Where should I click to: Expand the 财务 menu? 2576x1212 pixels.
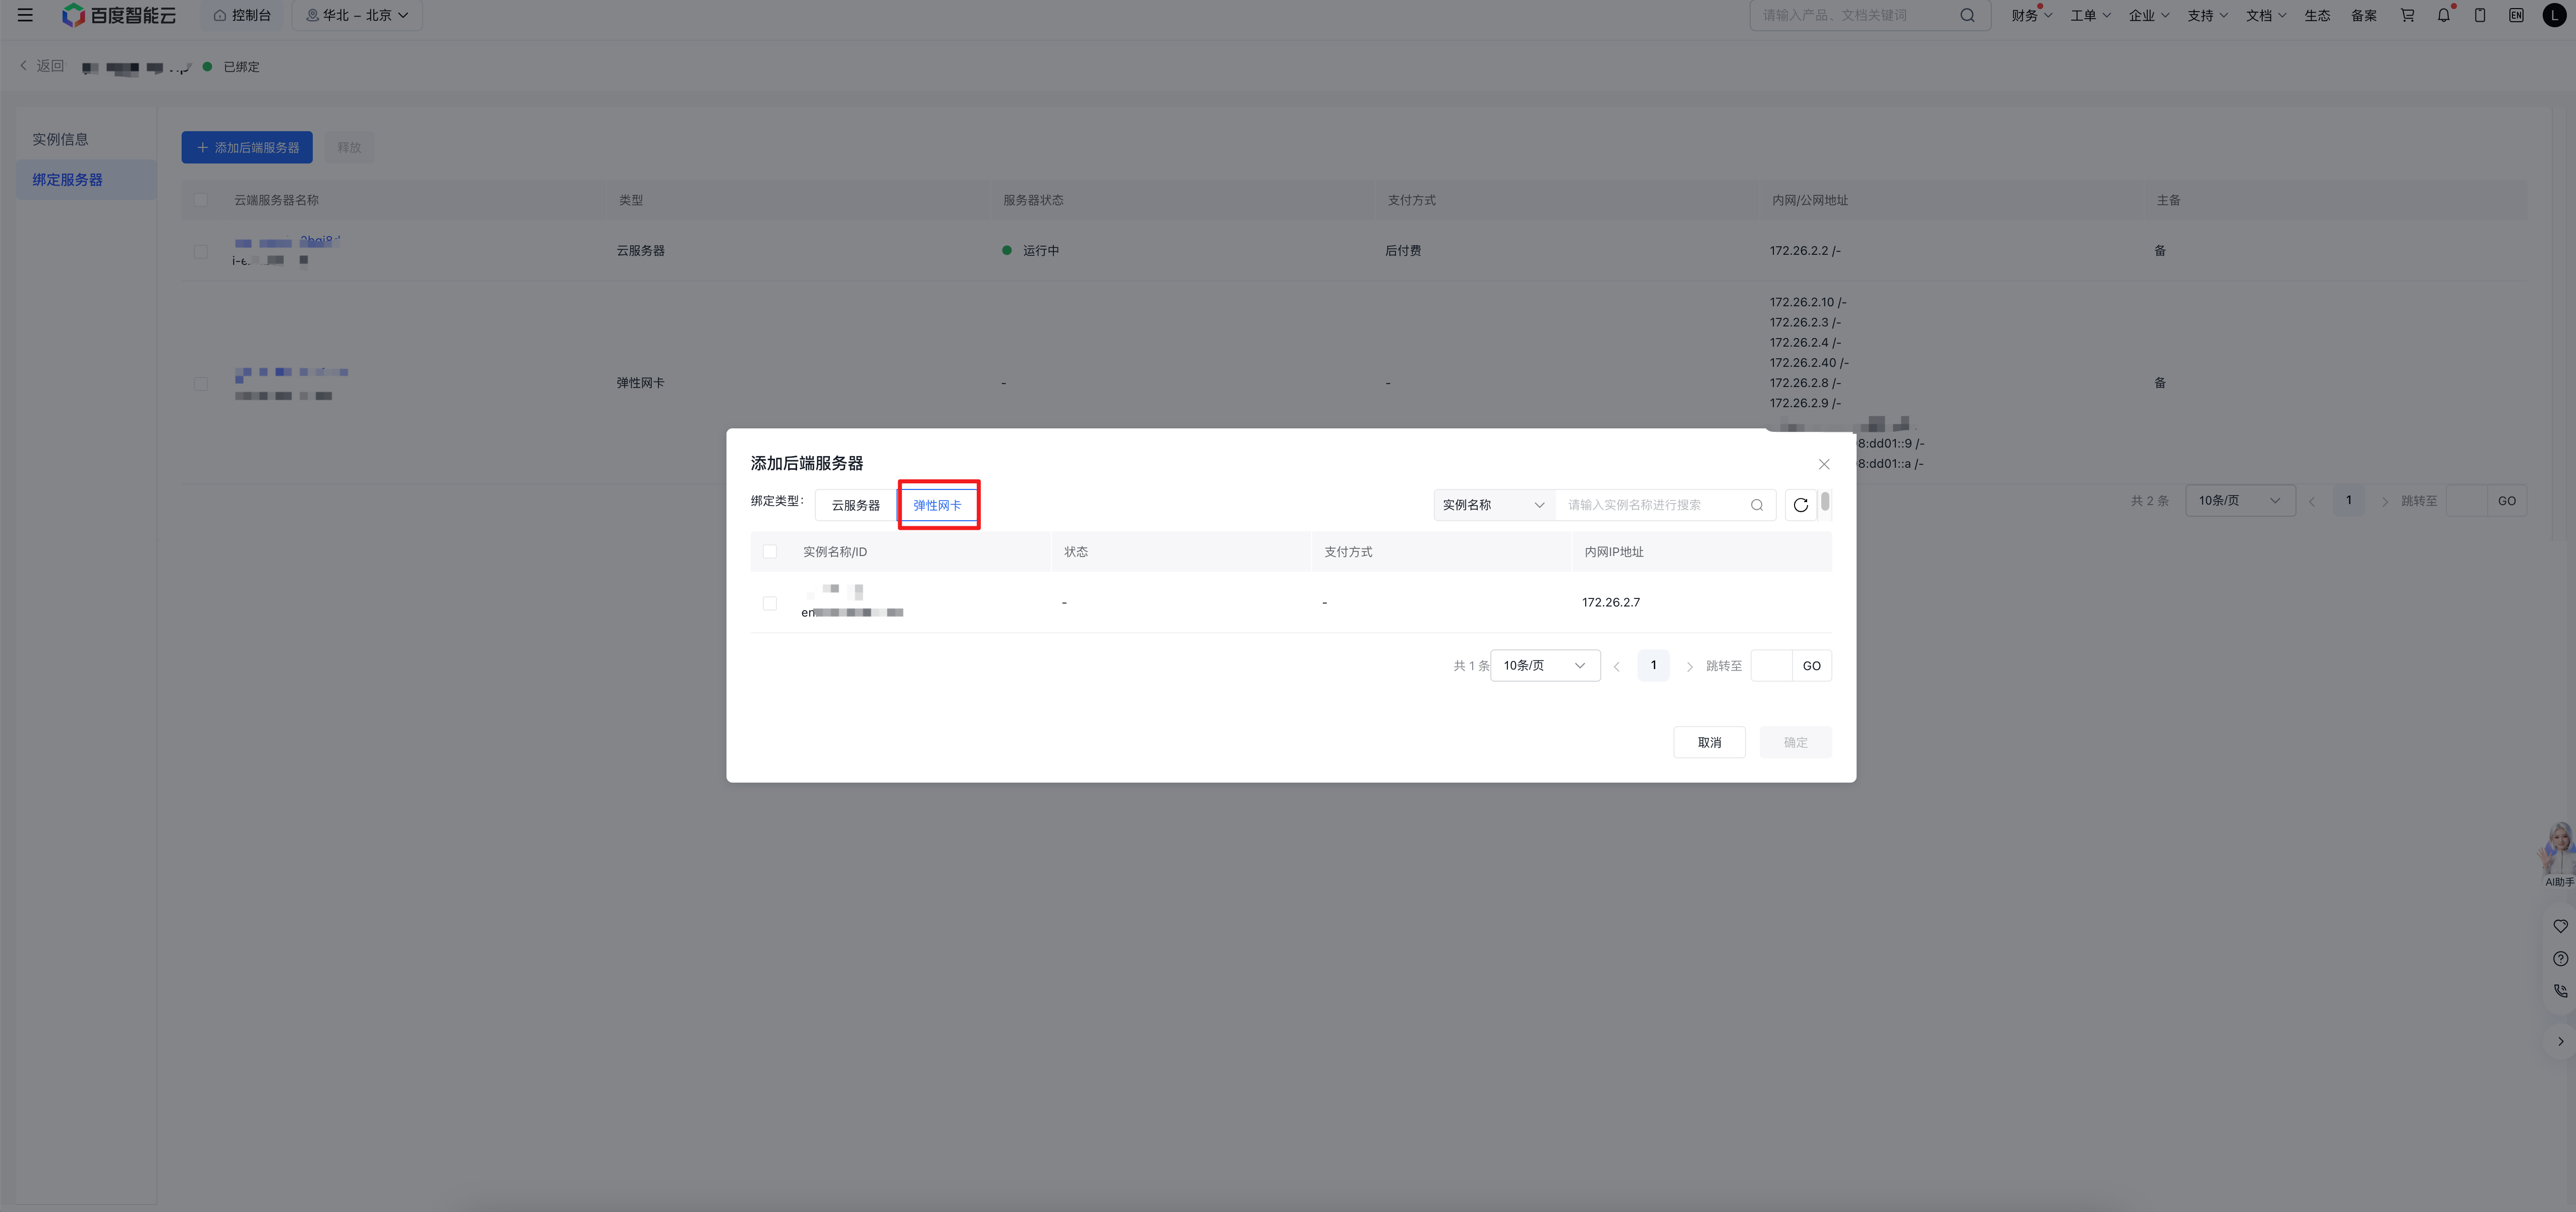[2031, 15]
